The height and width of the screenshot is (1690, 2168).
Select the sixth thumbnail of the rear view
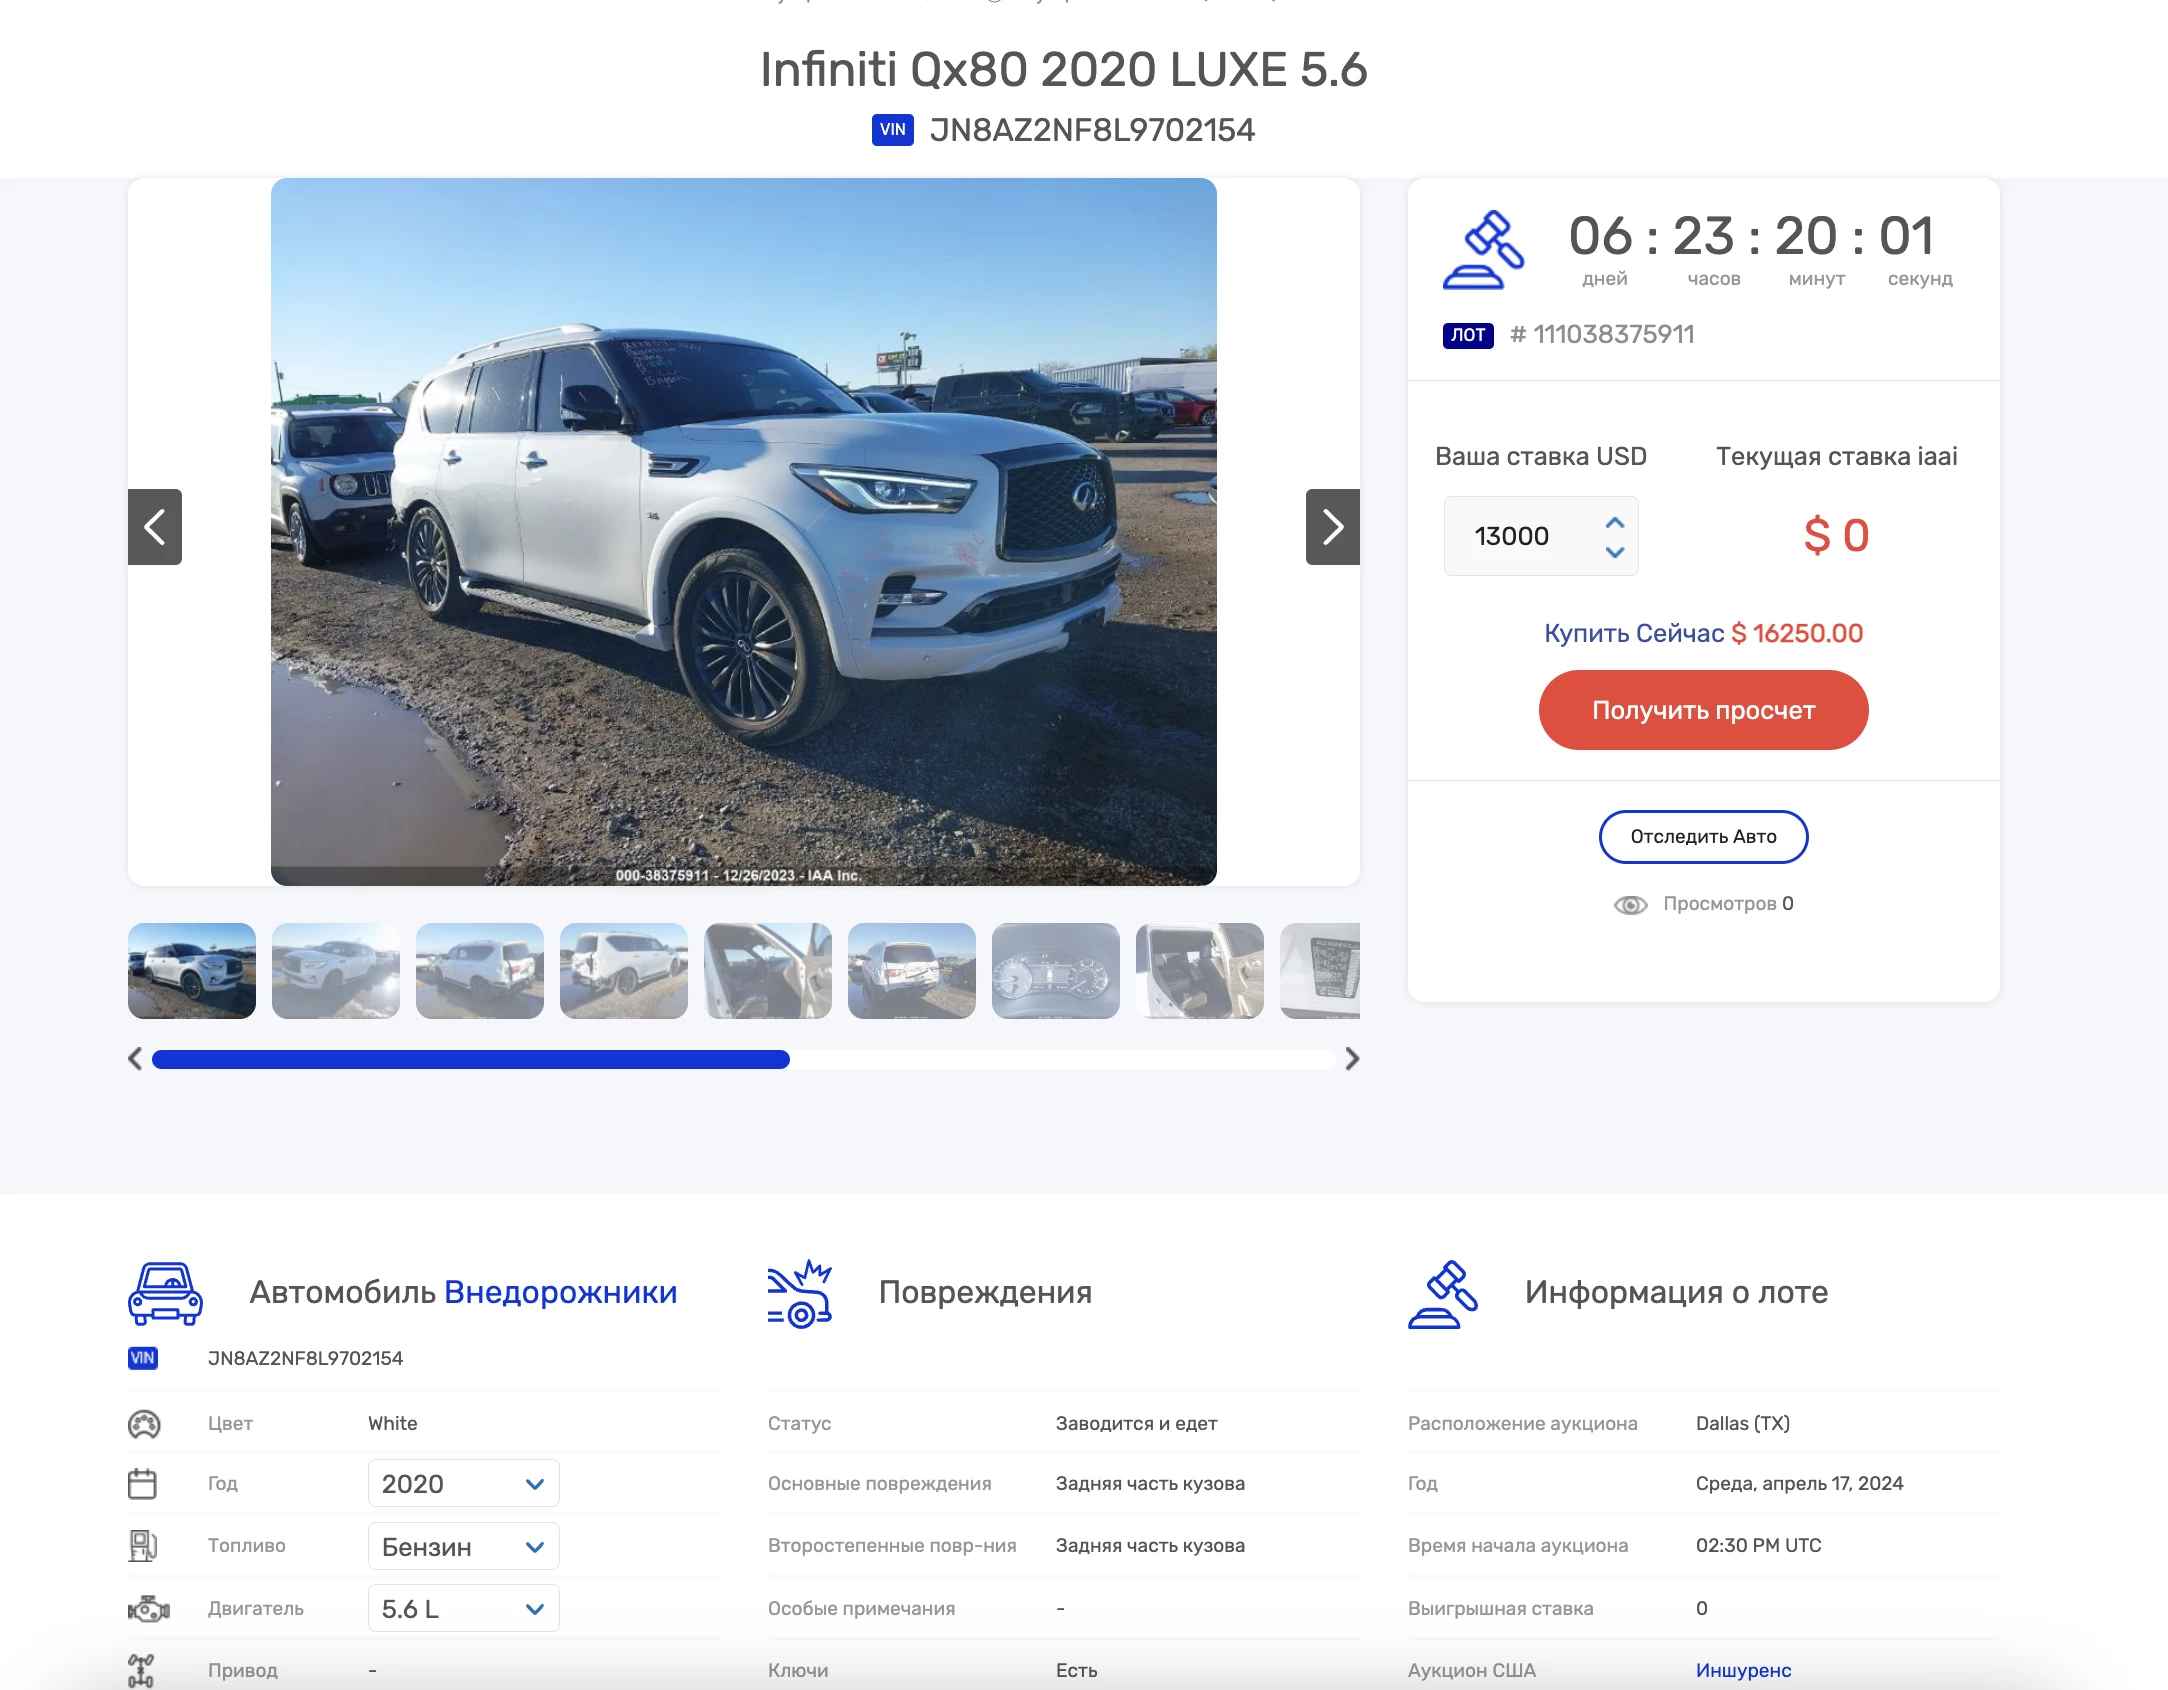coord(912,971)
